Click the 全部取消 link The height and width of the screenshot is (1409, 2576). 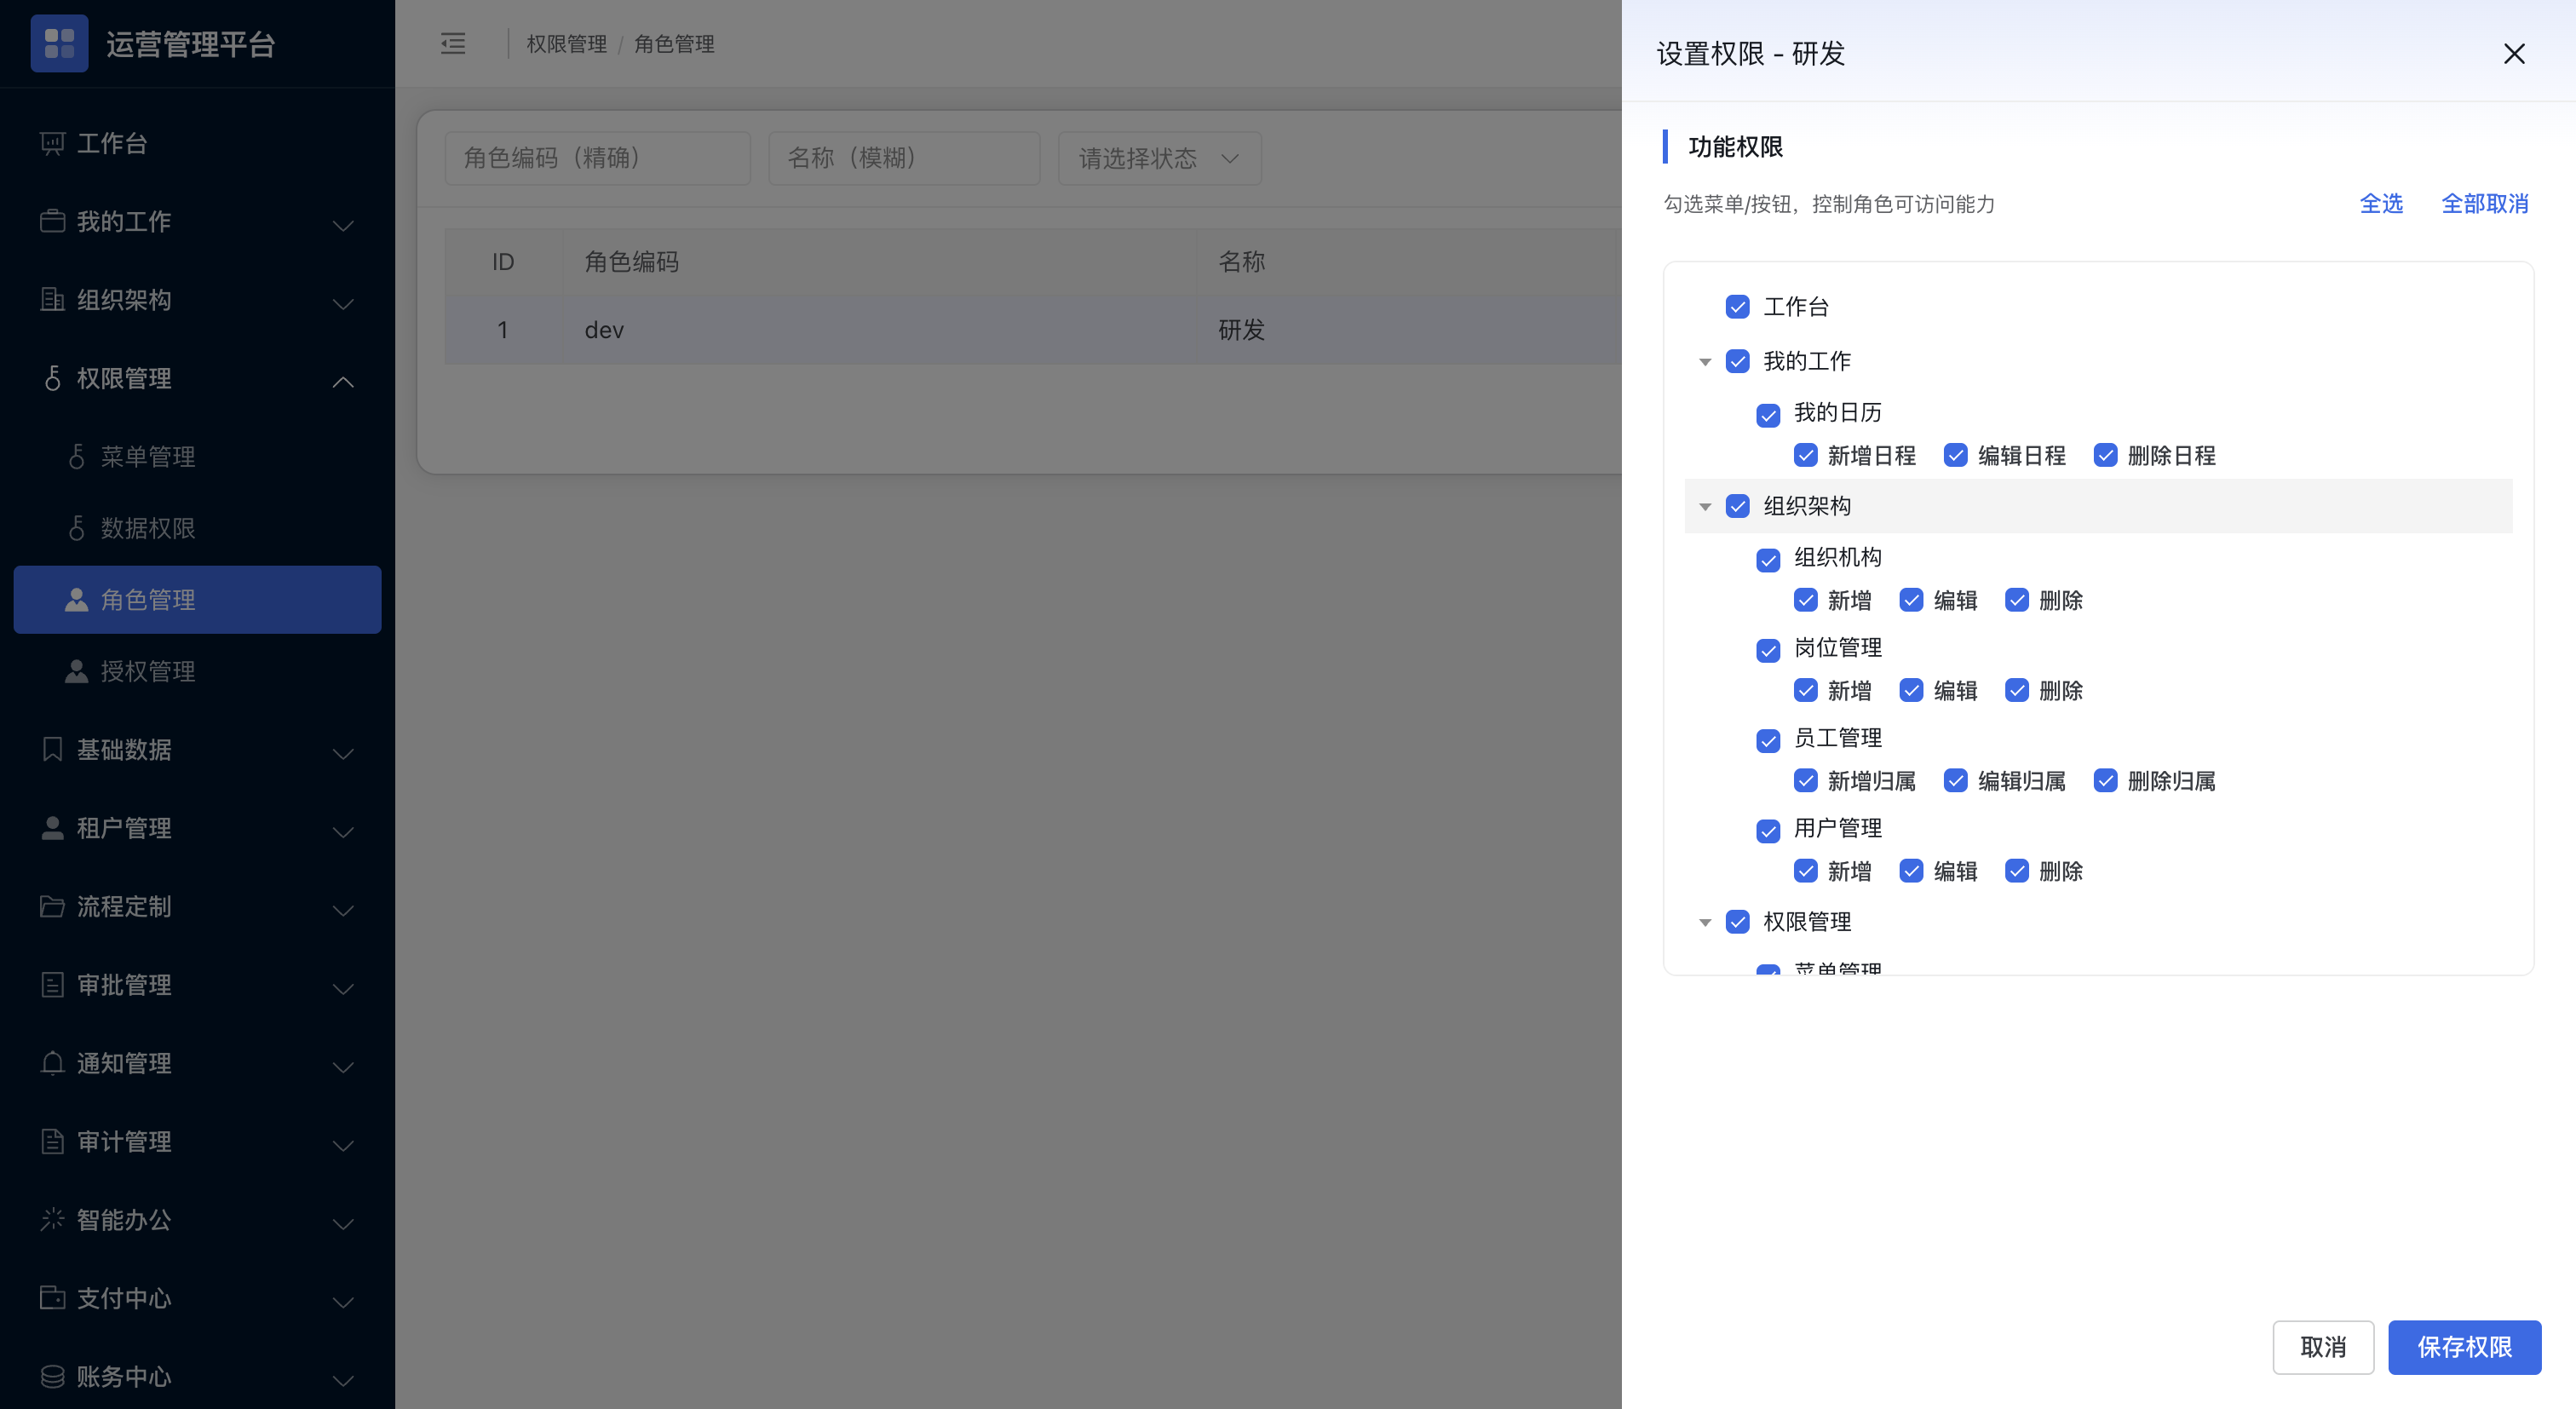click(2484, 204)
